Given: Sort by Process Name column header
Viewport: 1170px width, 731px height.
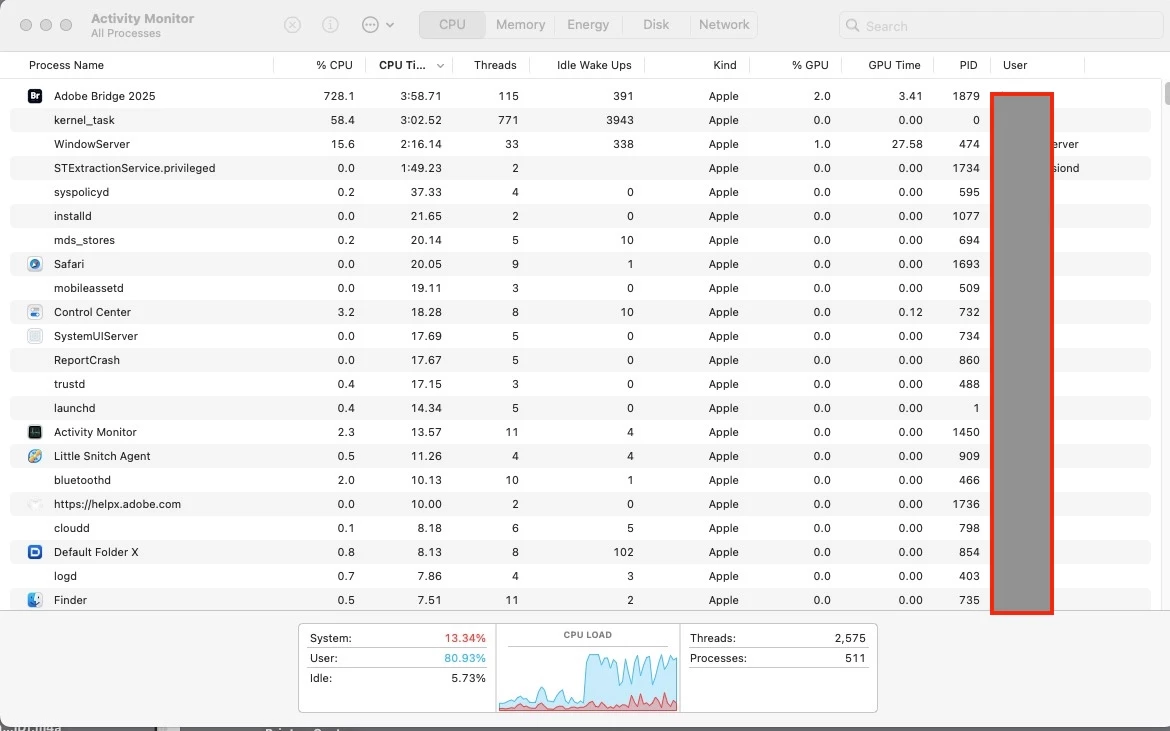Looking at the screenshot, I should pyautogui.click(x=66, y=65).
